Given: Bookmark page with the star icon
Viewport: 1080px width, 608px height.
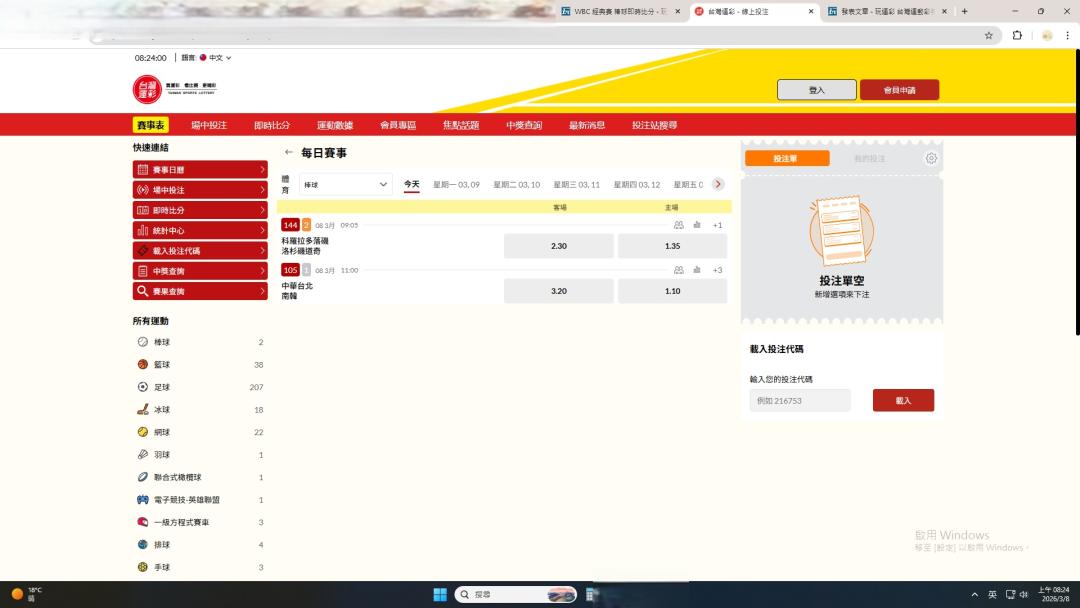Looking at the screenshot, I should (988, 35).
